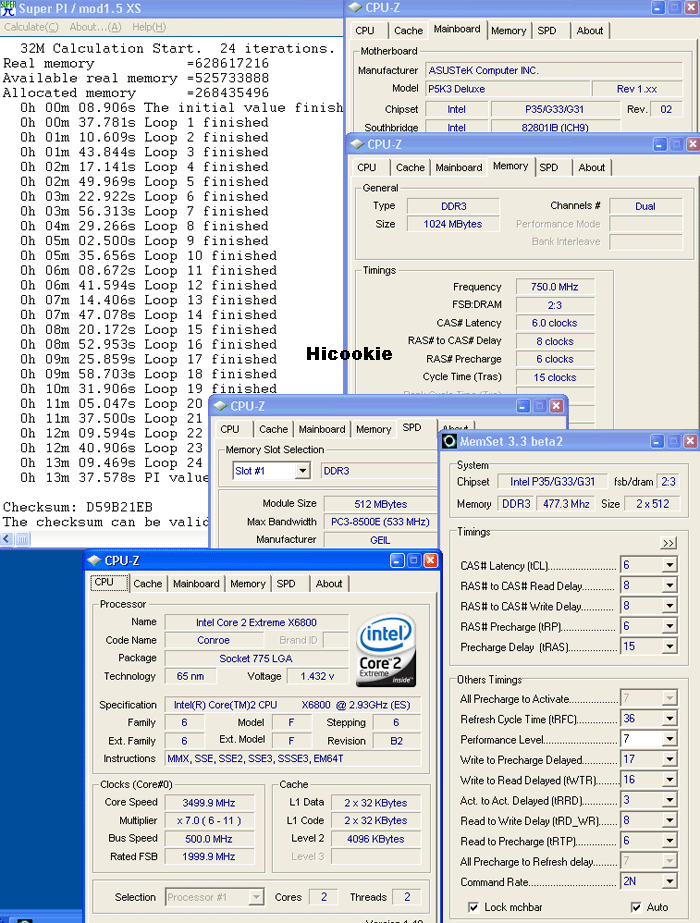Click the Intel Core 2 Extreme logo

point(386,650)
